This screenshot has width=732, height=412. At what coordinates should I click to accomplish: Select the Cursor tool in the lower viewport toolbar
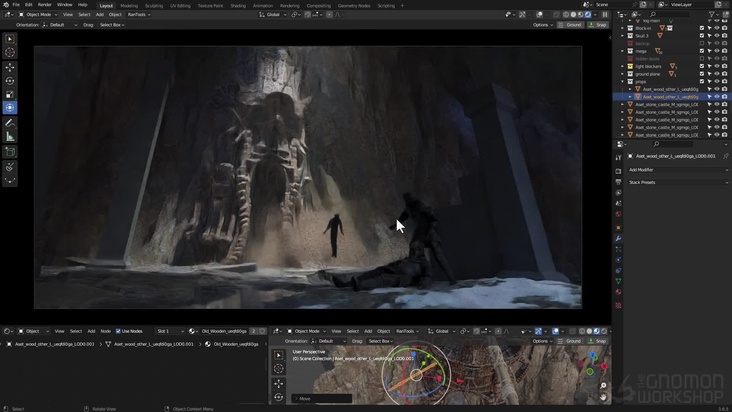279,369
